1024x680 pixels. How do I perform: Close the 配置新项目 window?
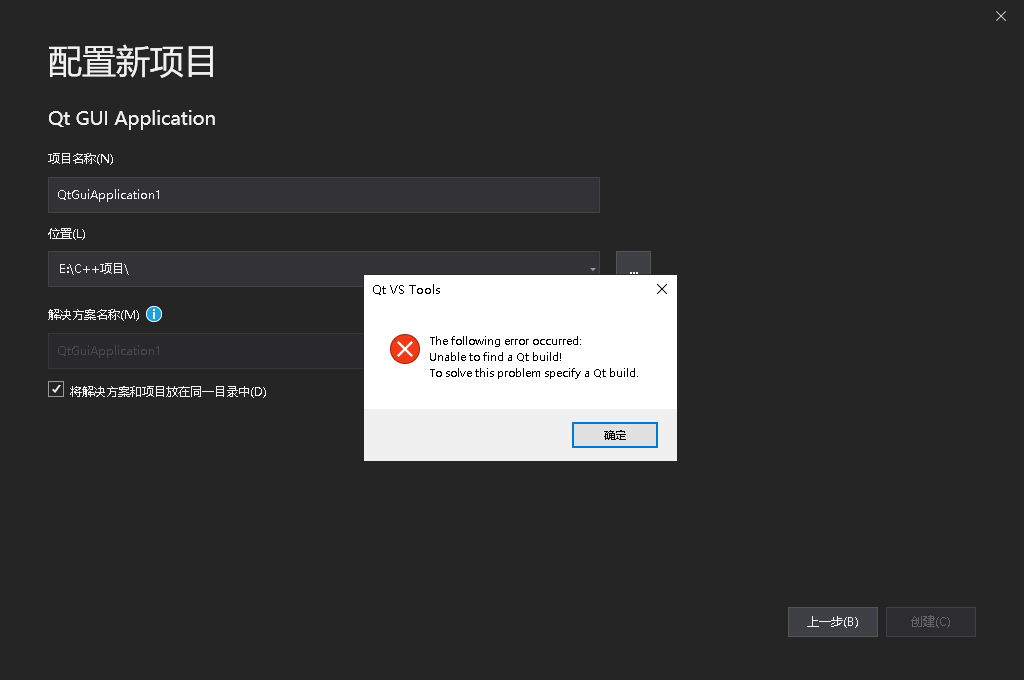tap(1000, 16)
